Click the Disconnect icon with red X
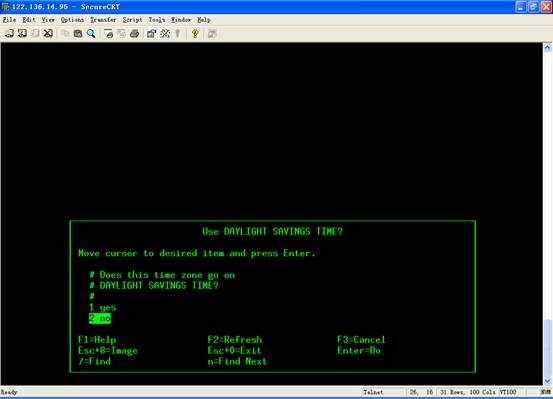 pyautogui.click(x=48, y=34)
